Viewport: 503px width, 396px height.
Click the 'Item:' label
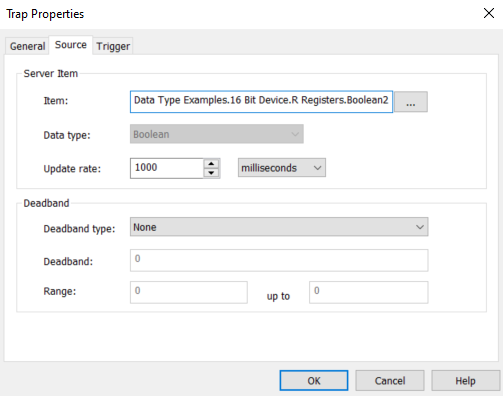click(x=56, y=101)
